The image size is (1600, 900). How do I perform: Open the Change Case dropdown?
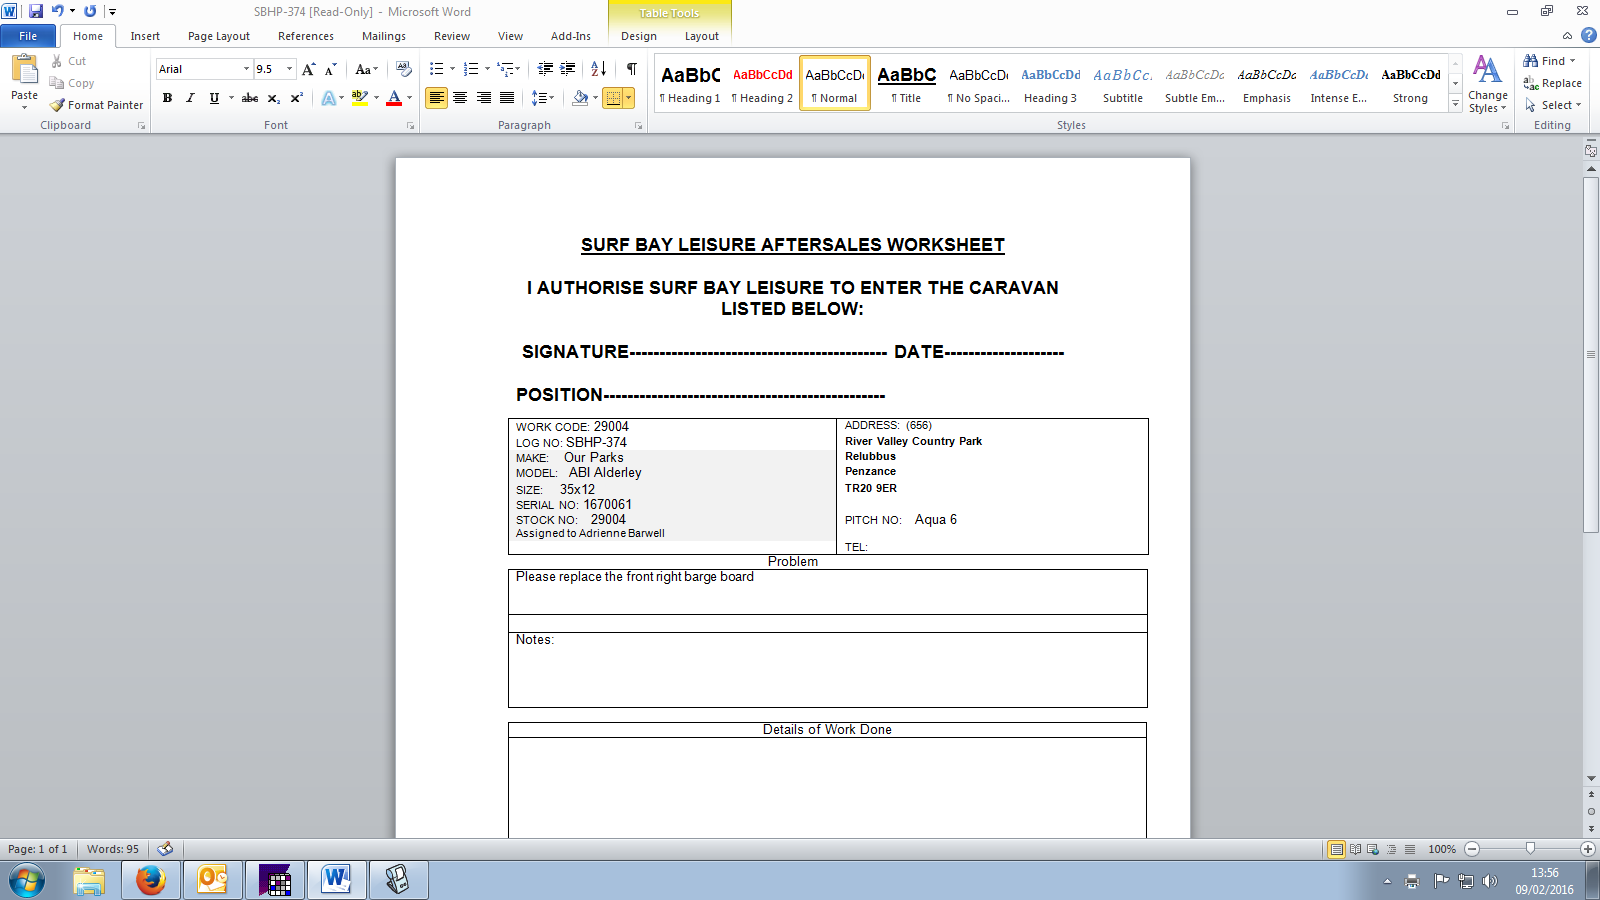367,69
